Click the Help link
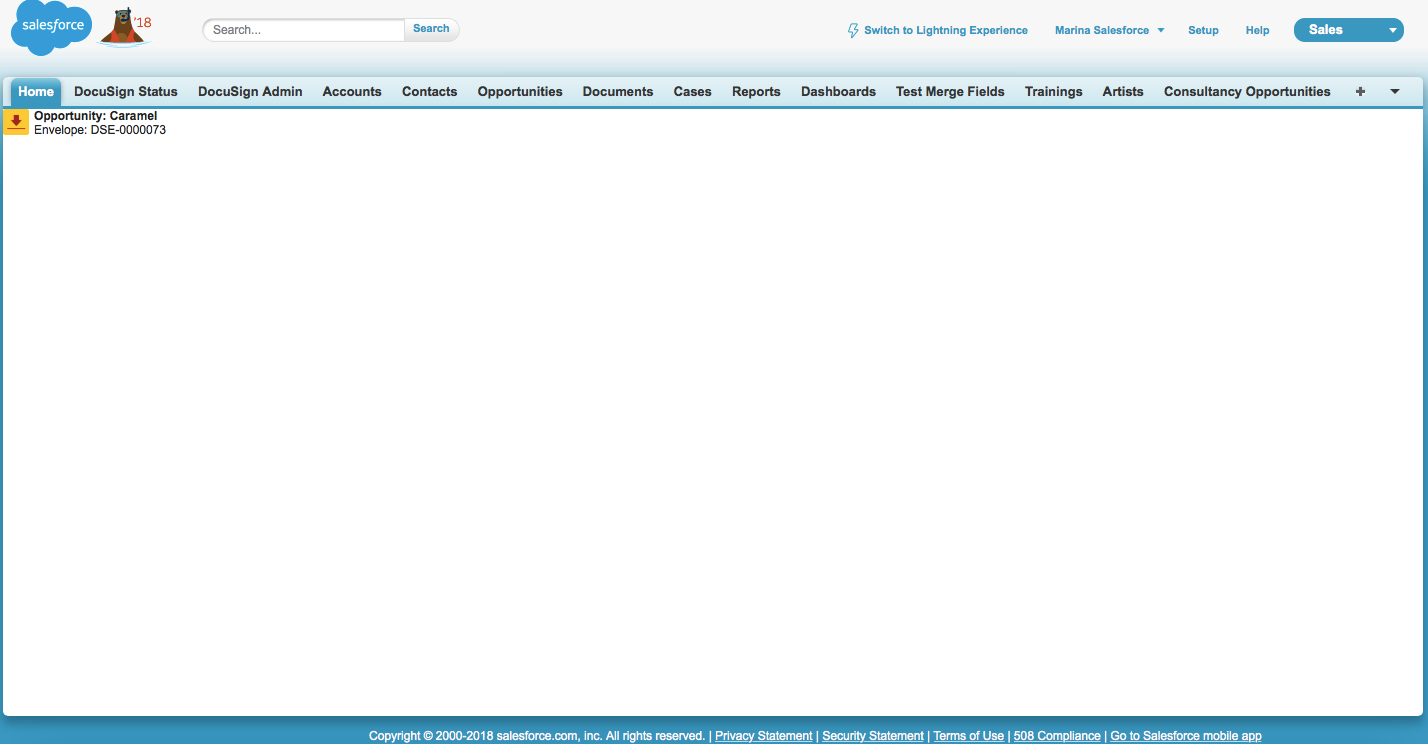Image resolution: width=1428 pixels, height=744 pixels. tap(1257, 30)
